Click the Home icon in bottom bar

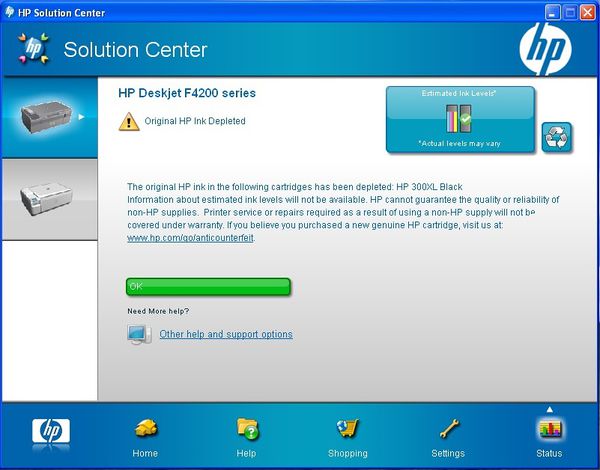tap(145, 429)
